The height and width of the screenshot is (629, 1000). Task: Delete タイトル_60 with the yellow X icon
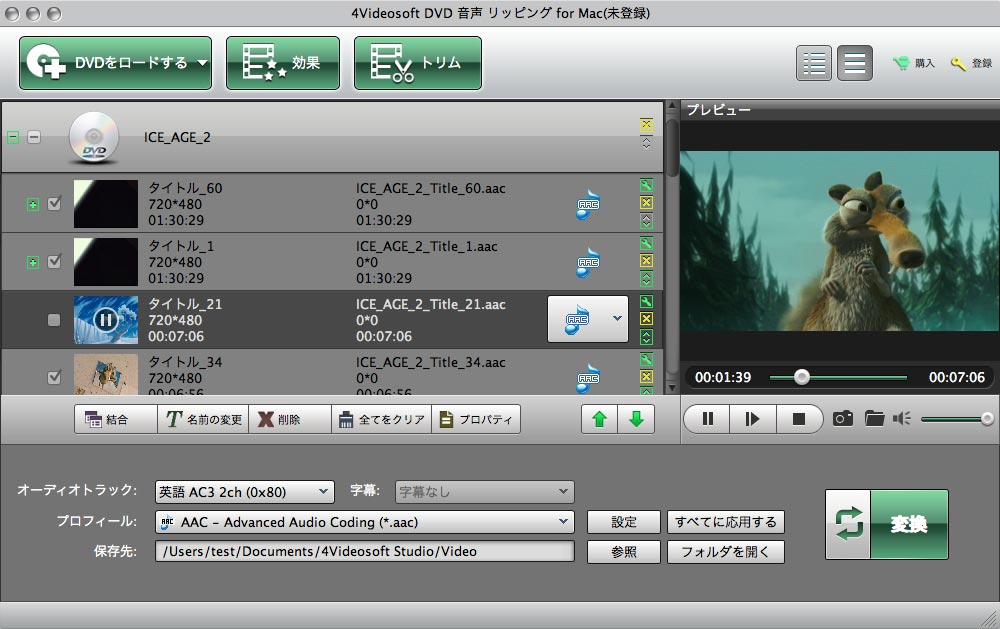point(646,203)
